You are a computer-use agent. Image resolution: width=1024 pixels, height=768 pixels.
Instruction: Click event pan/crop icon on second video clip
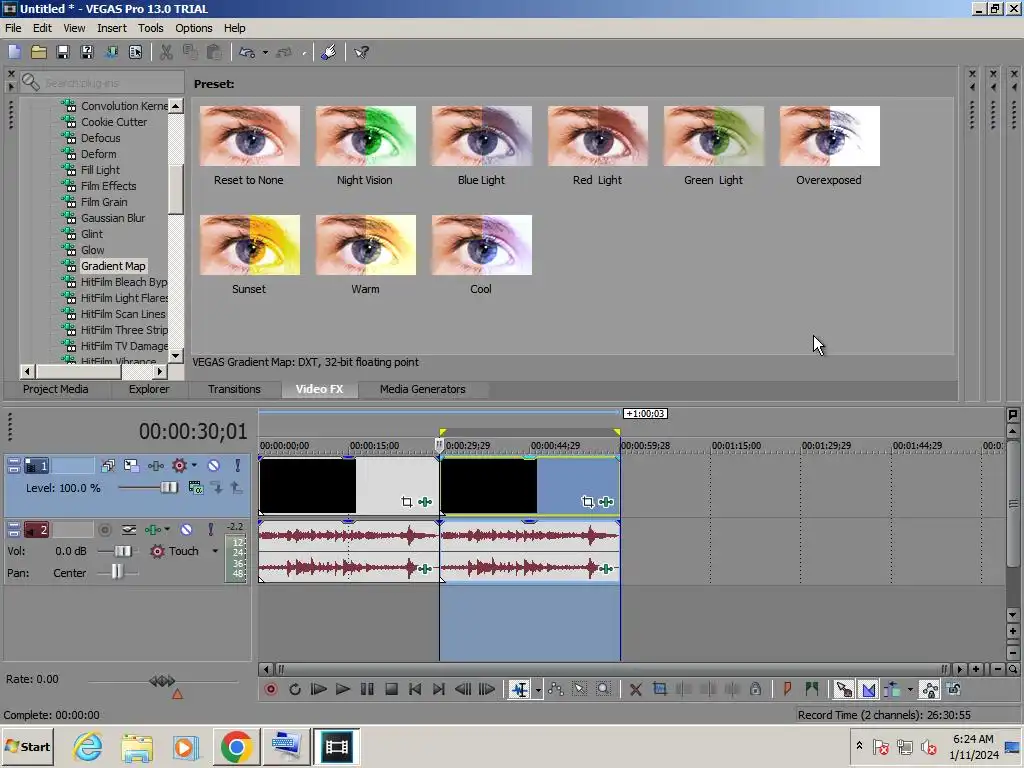(587, 502)
